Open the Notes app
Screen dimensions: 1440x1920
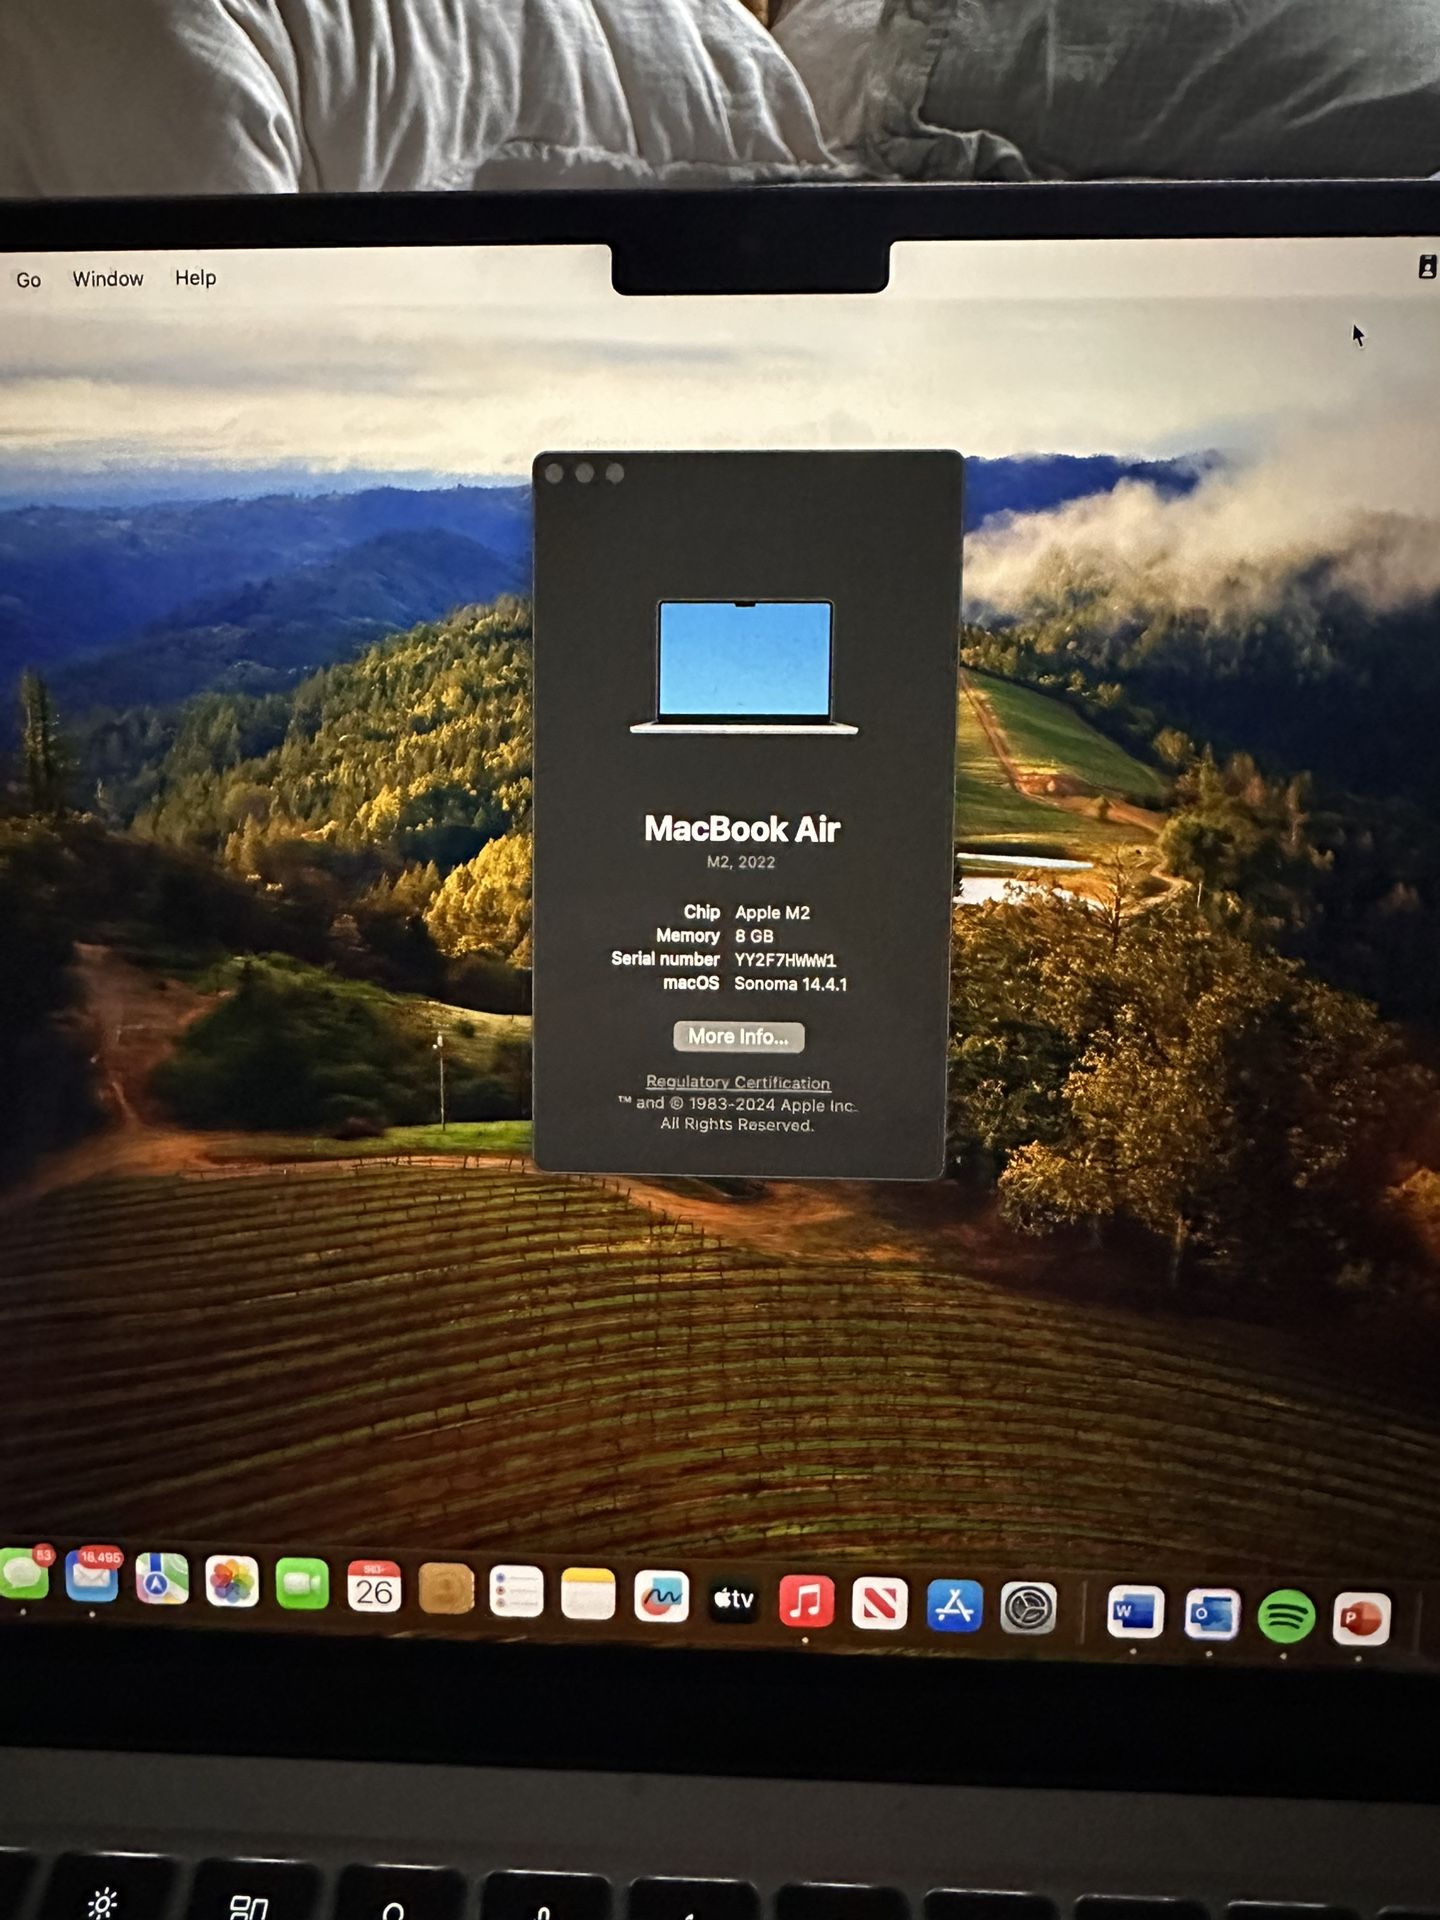pyautogui.click(x=588, y=1594)
